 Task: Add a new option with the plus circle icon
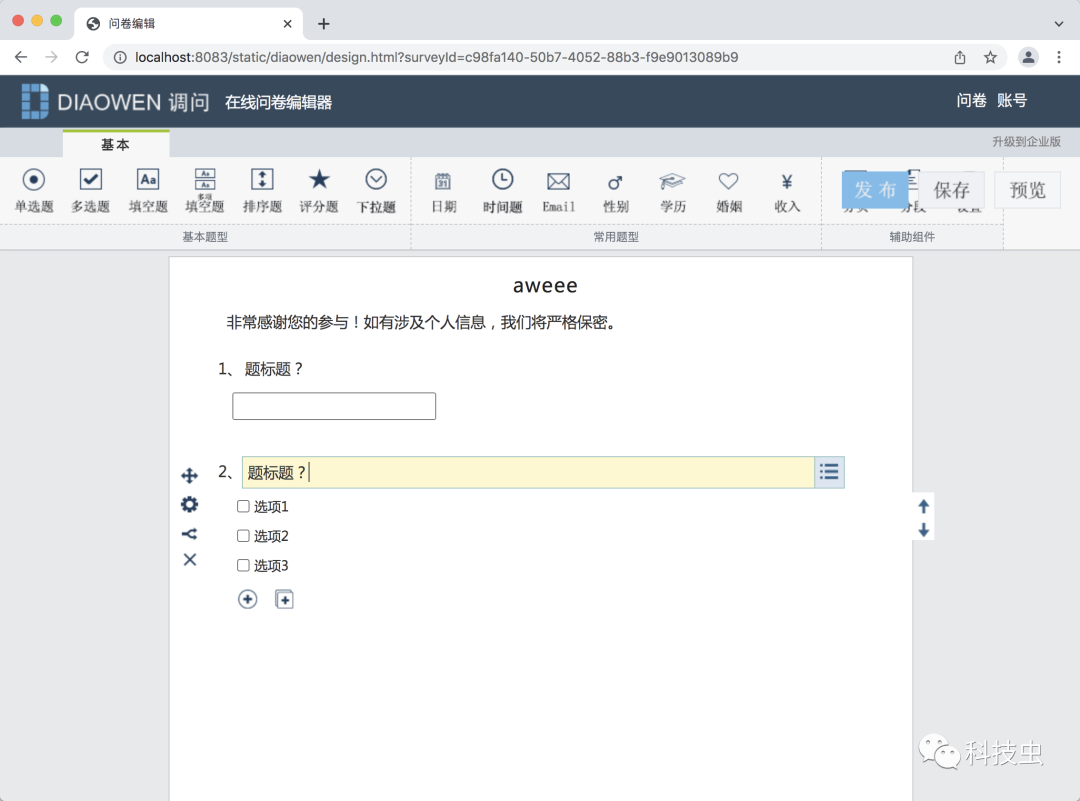[x=247, y=599]
